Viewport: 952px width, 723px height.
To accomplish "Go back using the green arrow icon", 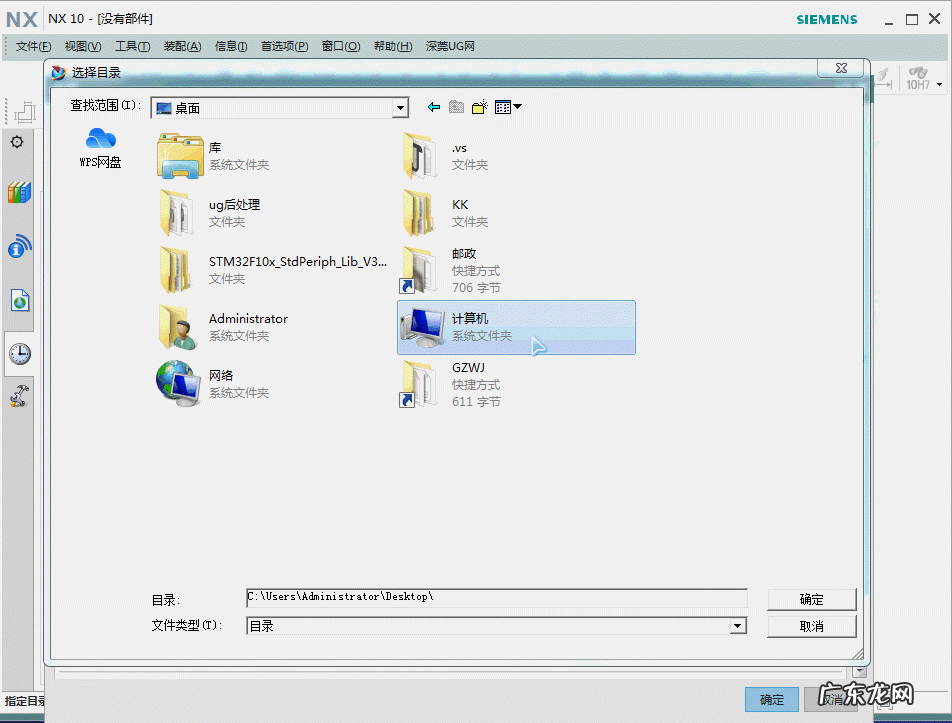I will click(x=433, y=107).
